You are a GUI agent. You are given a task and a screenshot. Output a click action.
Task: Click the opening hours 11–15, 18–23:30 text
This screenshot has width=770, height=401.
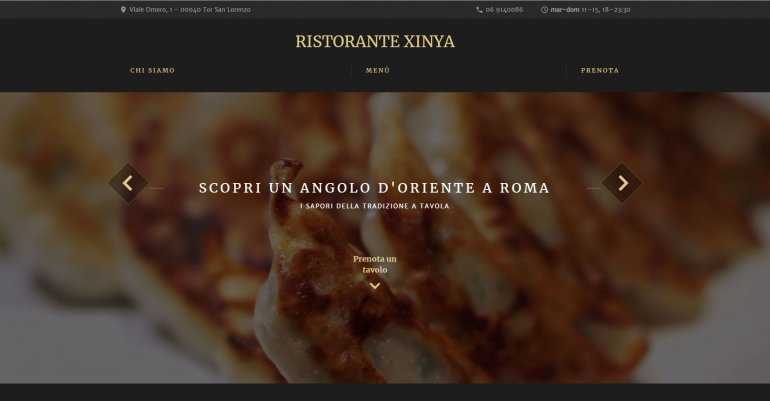605,10
